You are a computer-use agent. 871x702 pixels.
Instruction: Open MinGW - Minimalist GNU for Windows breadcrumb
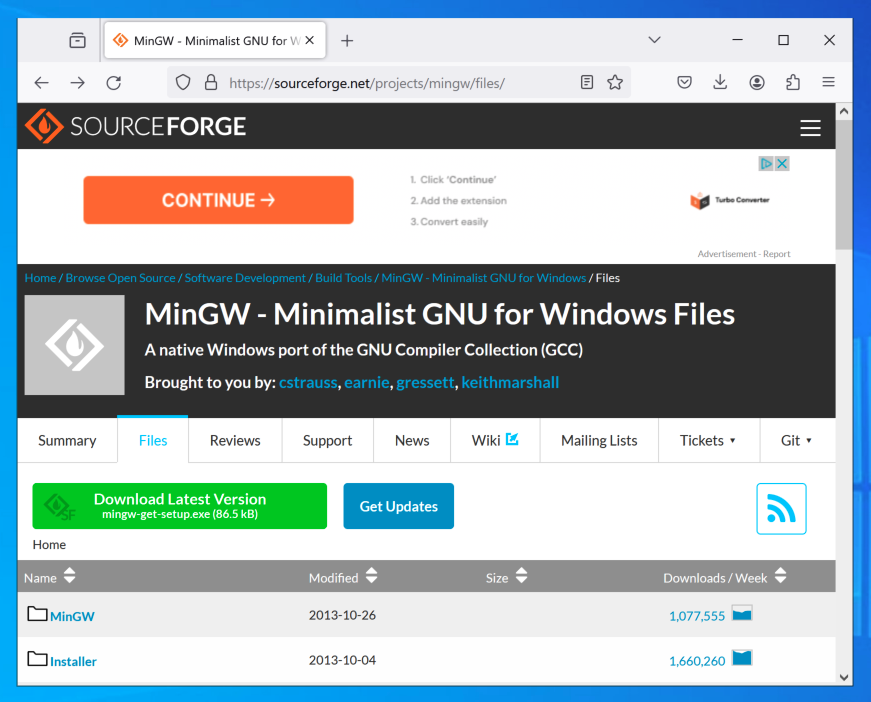click(x=483, y=278)
